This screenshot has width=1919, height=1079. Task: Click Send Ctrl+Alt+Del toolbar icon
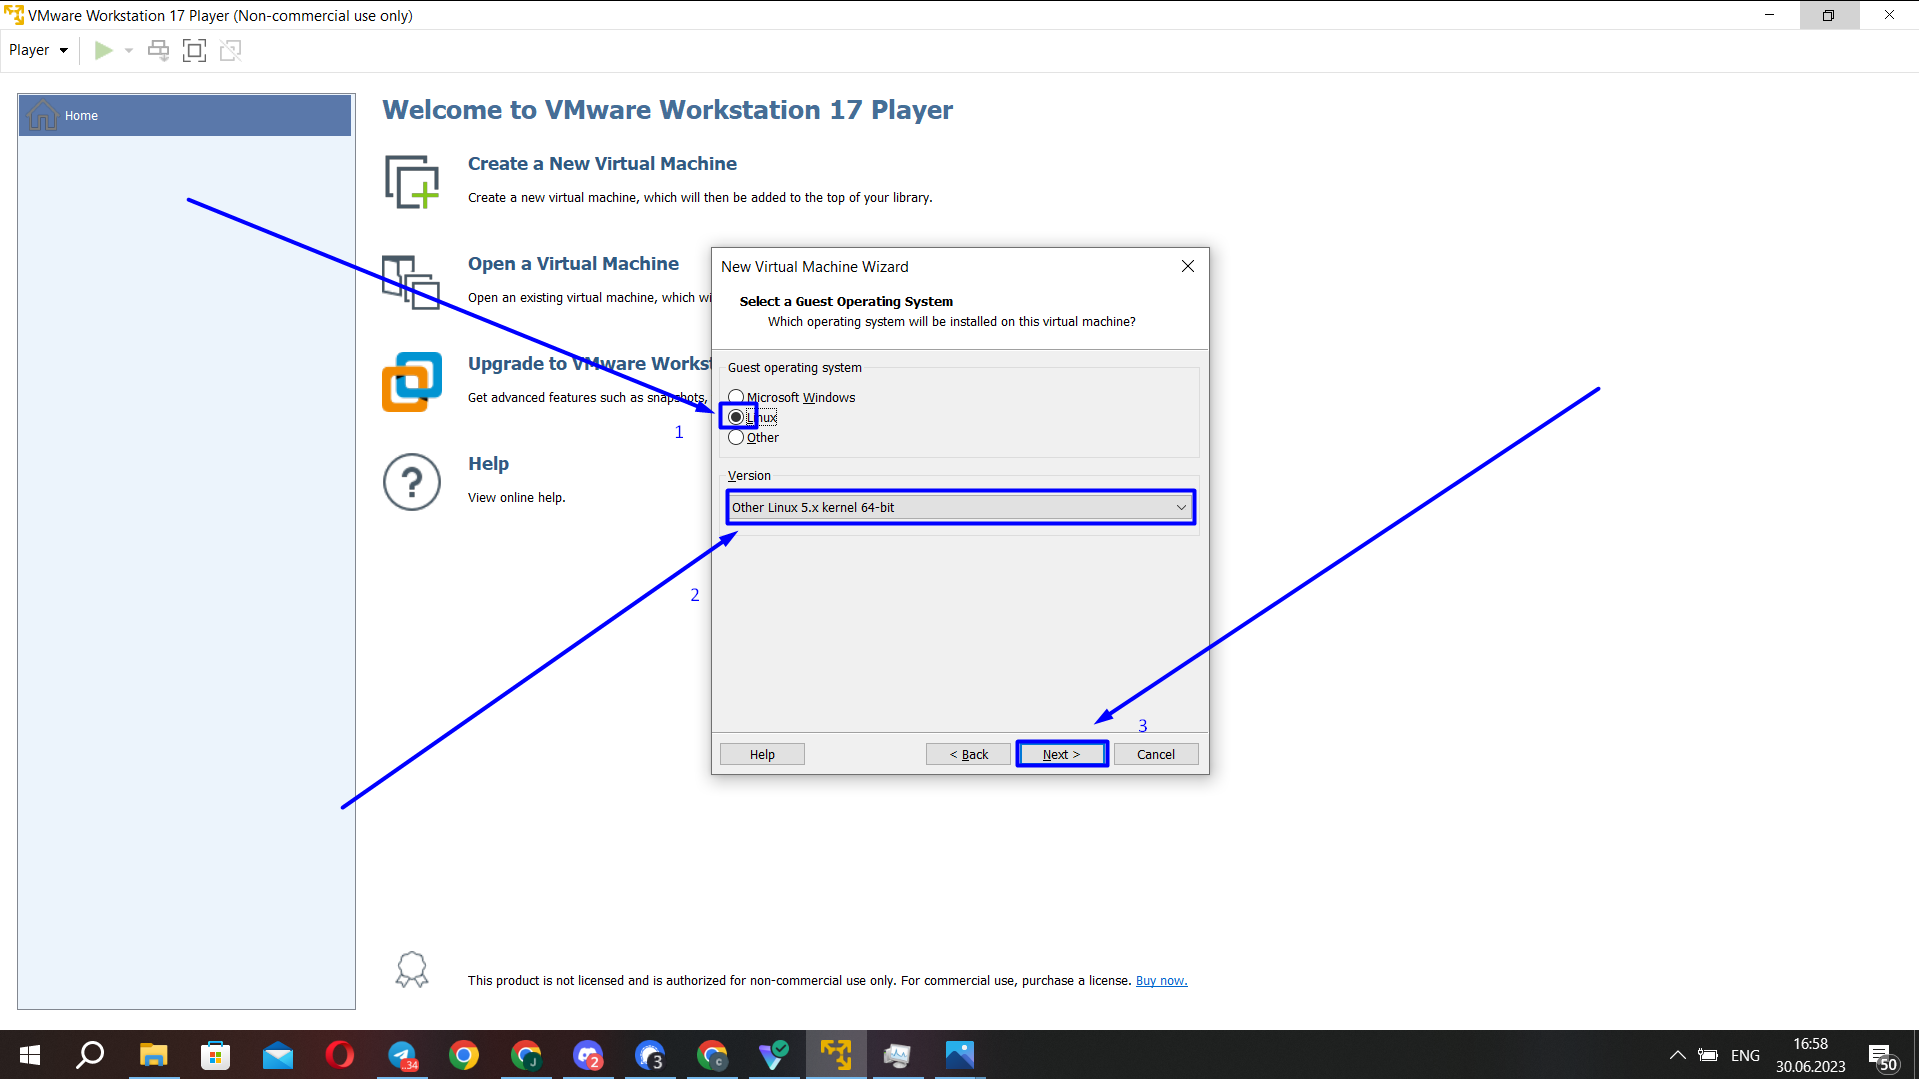pos(158,50)
